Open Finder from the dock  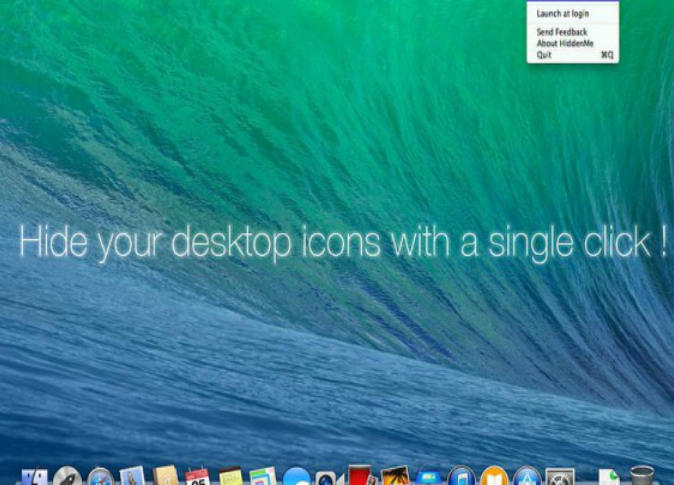pyautogui.click(x=35, y=478)
